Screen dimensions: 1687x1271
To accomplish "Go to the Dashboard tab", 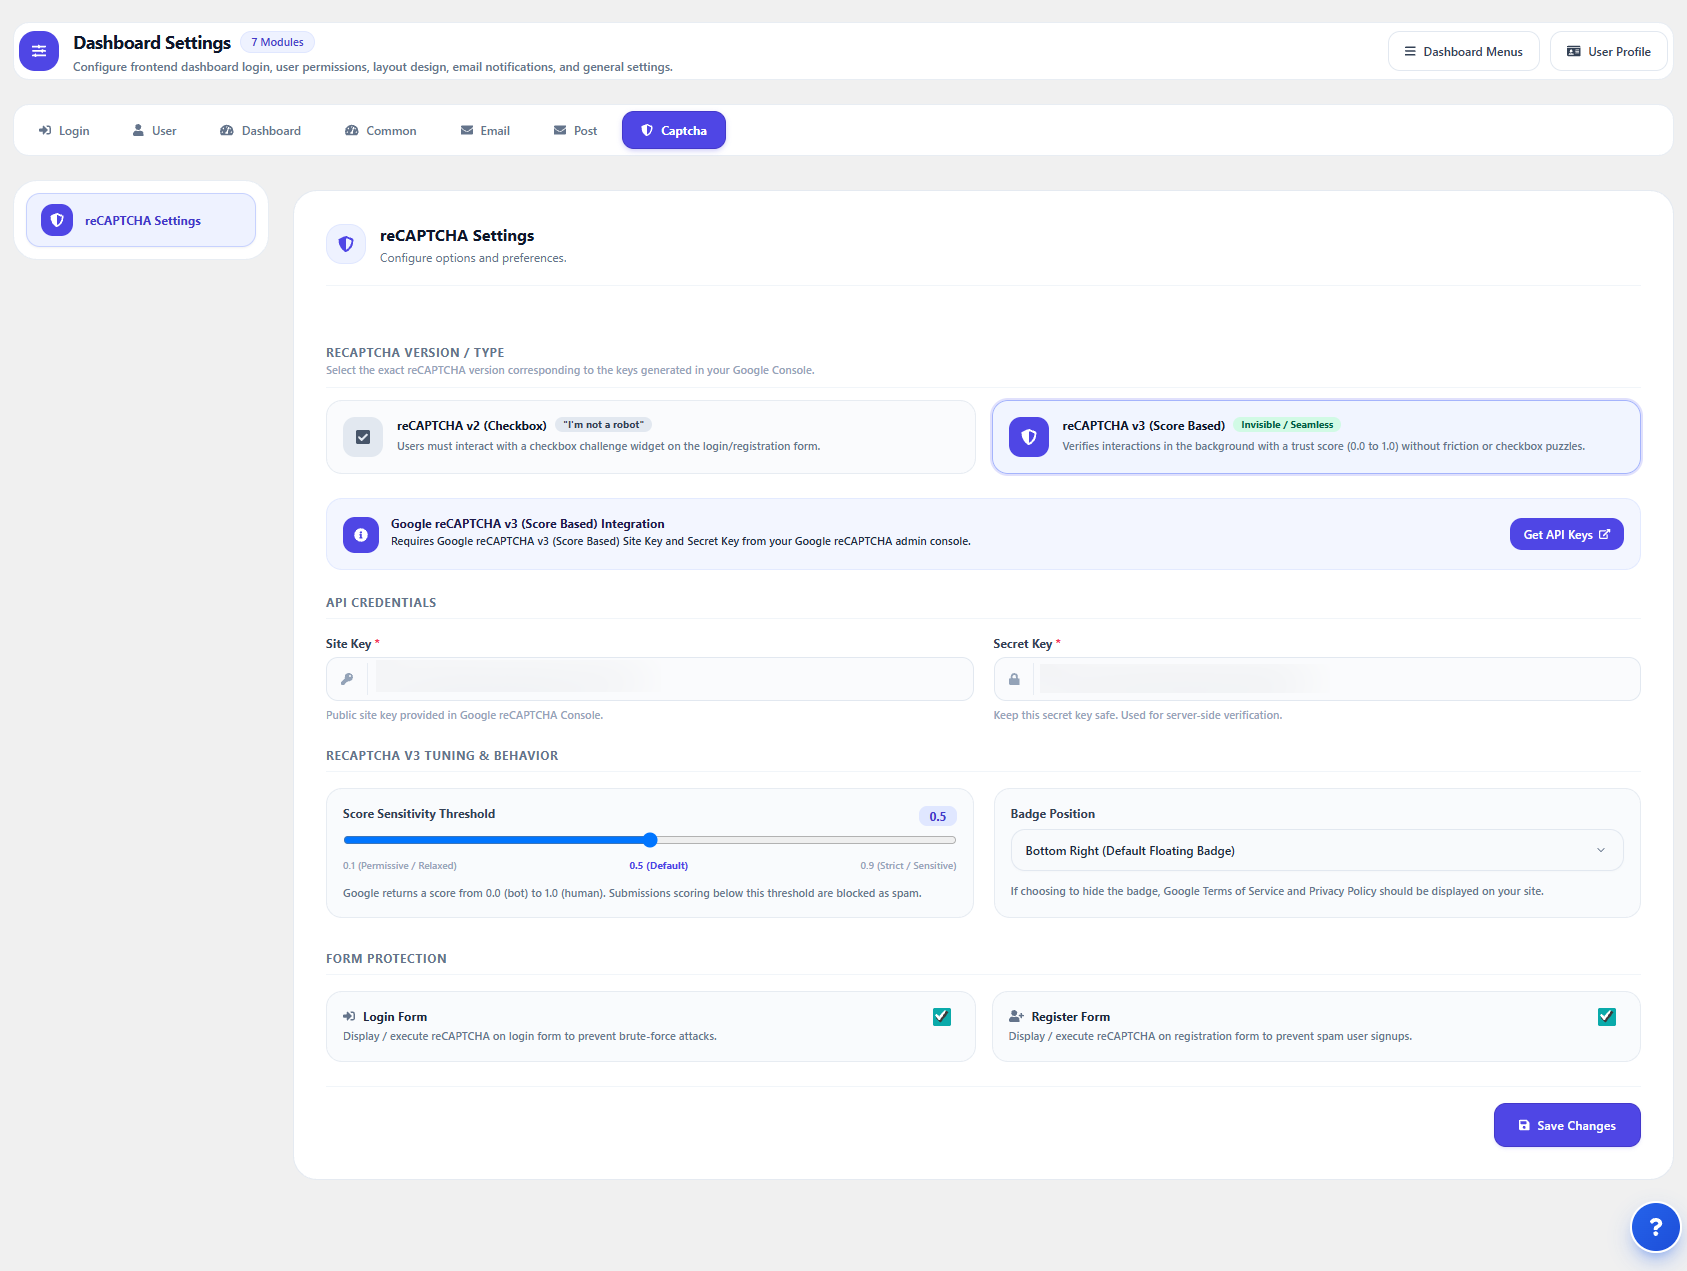I will 260,130.
